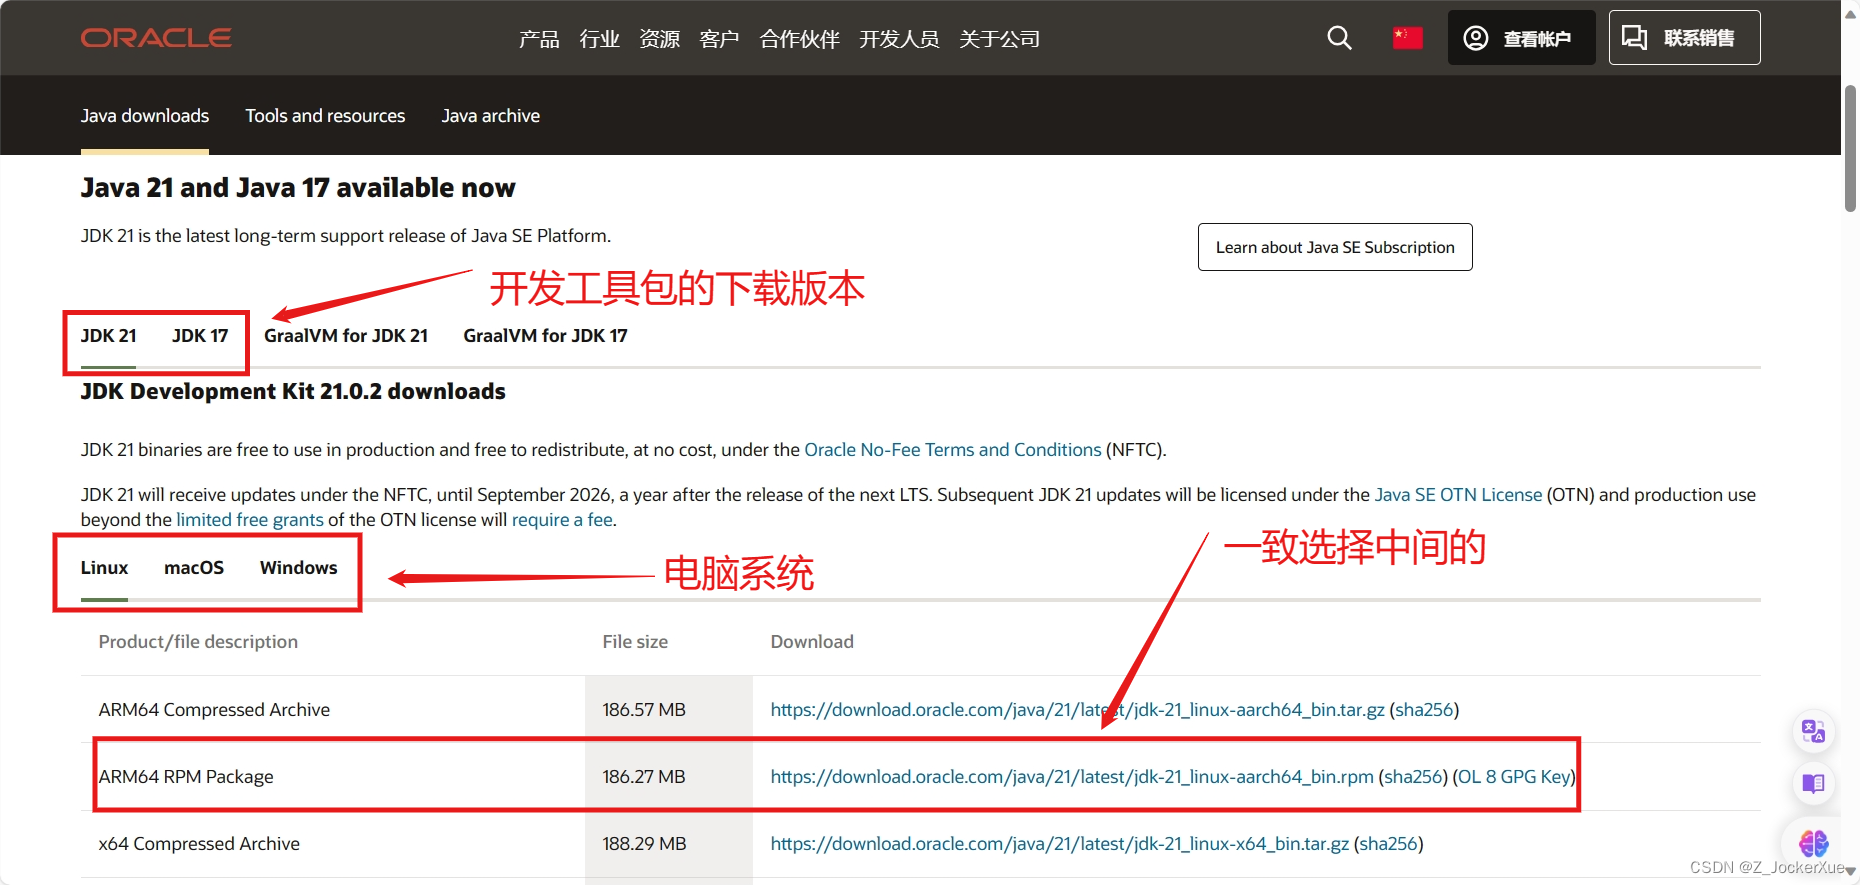Open OL 8 GPG Key link
This screenshot has width=1860, height=885.
(x=1514, y=777)
